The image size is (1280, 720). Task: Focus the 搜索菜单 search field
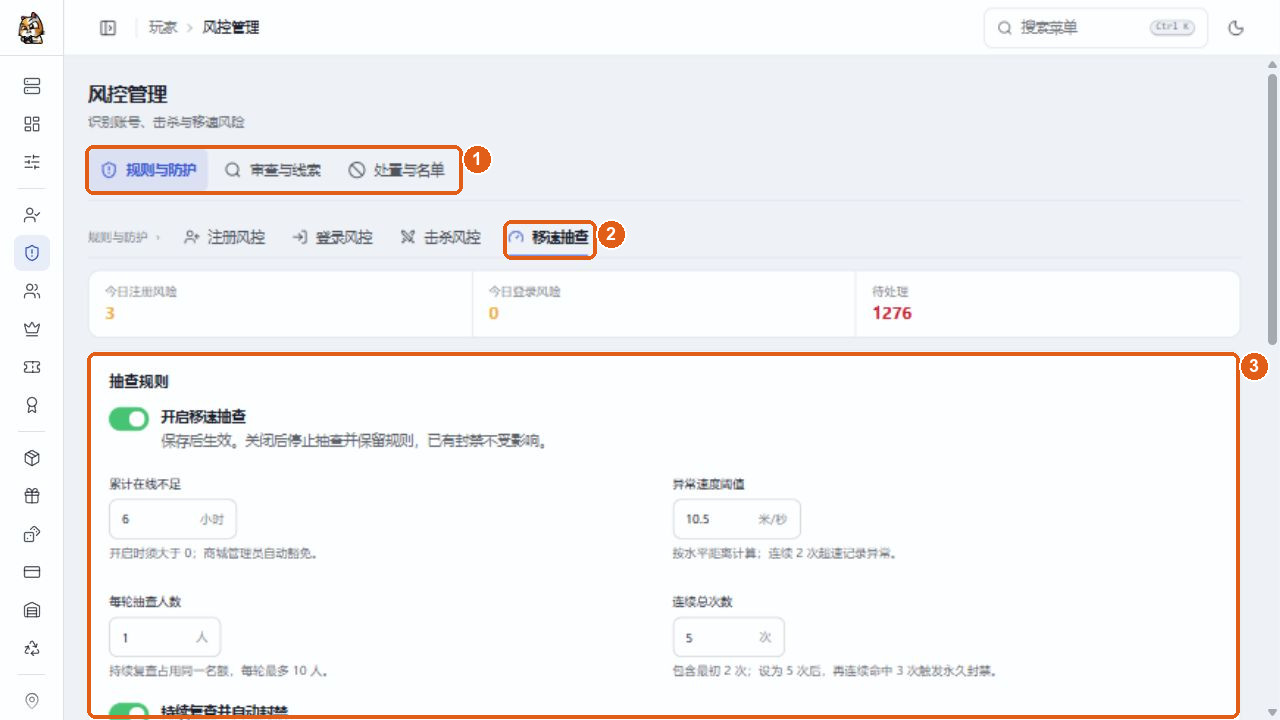click(1095, 28)
